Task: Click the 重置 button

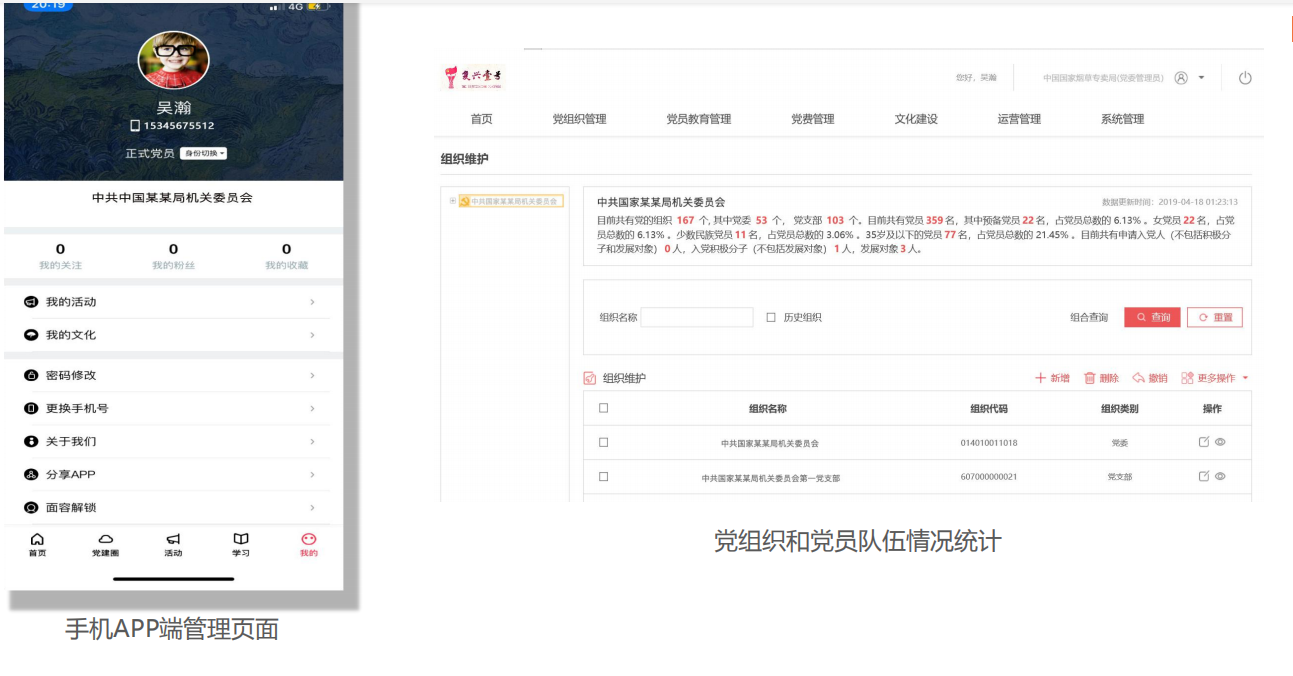Action: (x=1215, y=317)
